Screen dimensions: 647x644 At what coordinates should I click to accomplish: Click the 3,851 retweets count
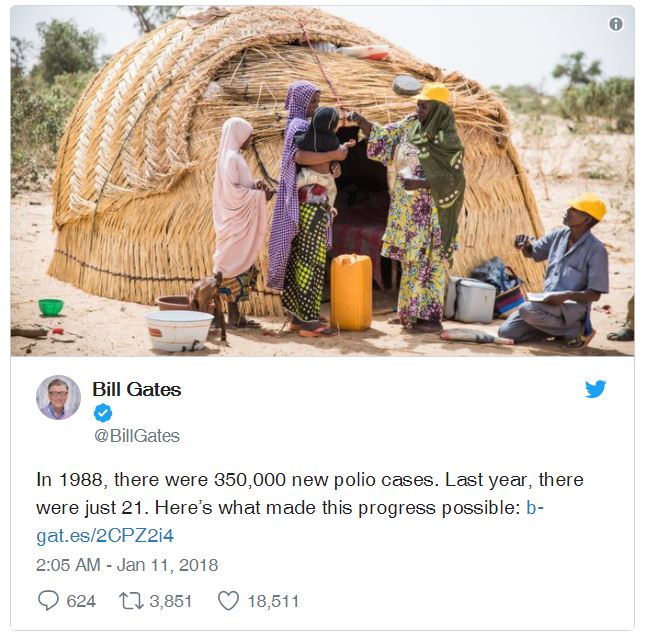pyautogui.click(x=171, y=601)
